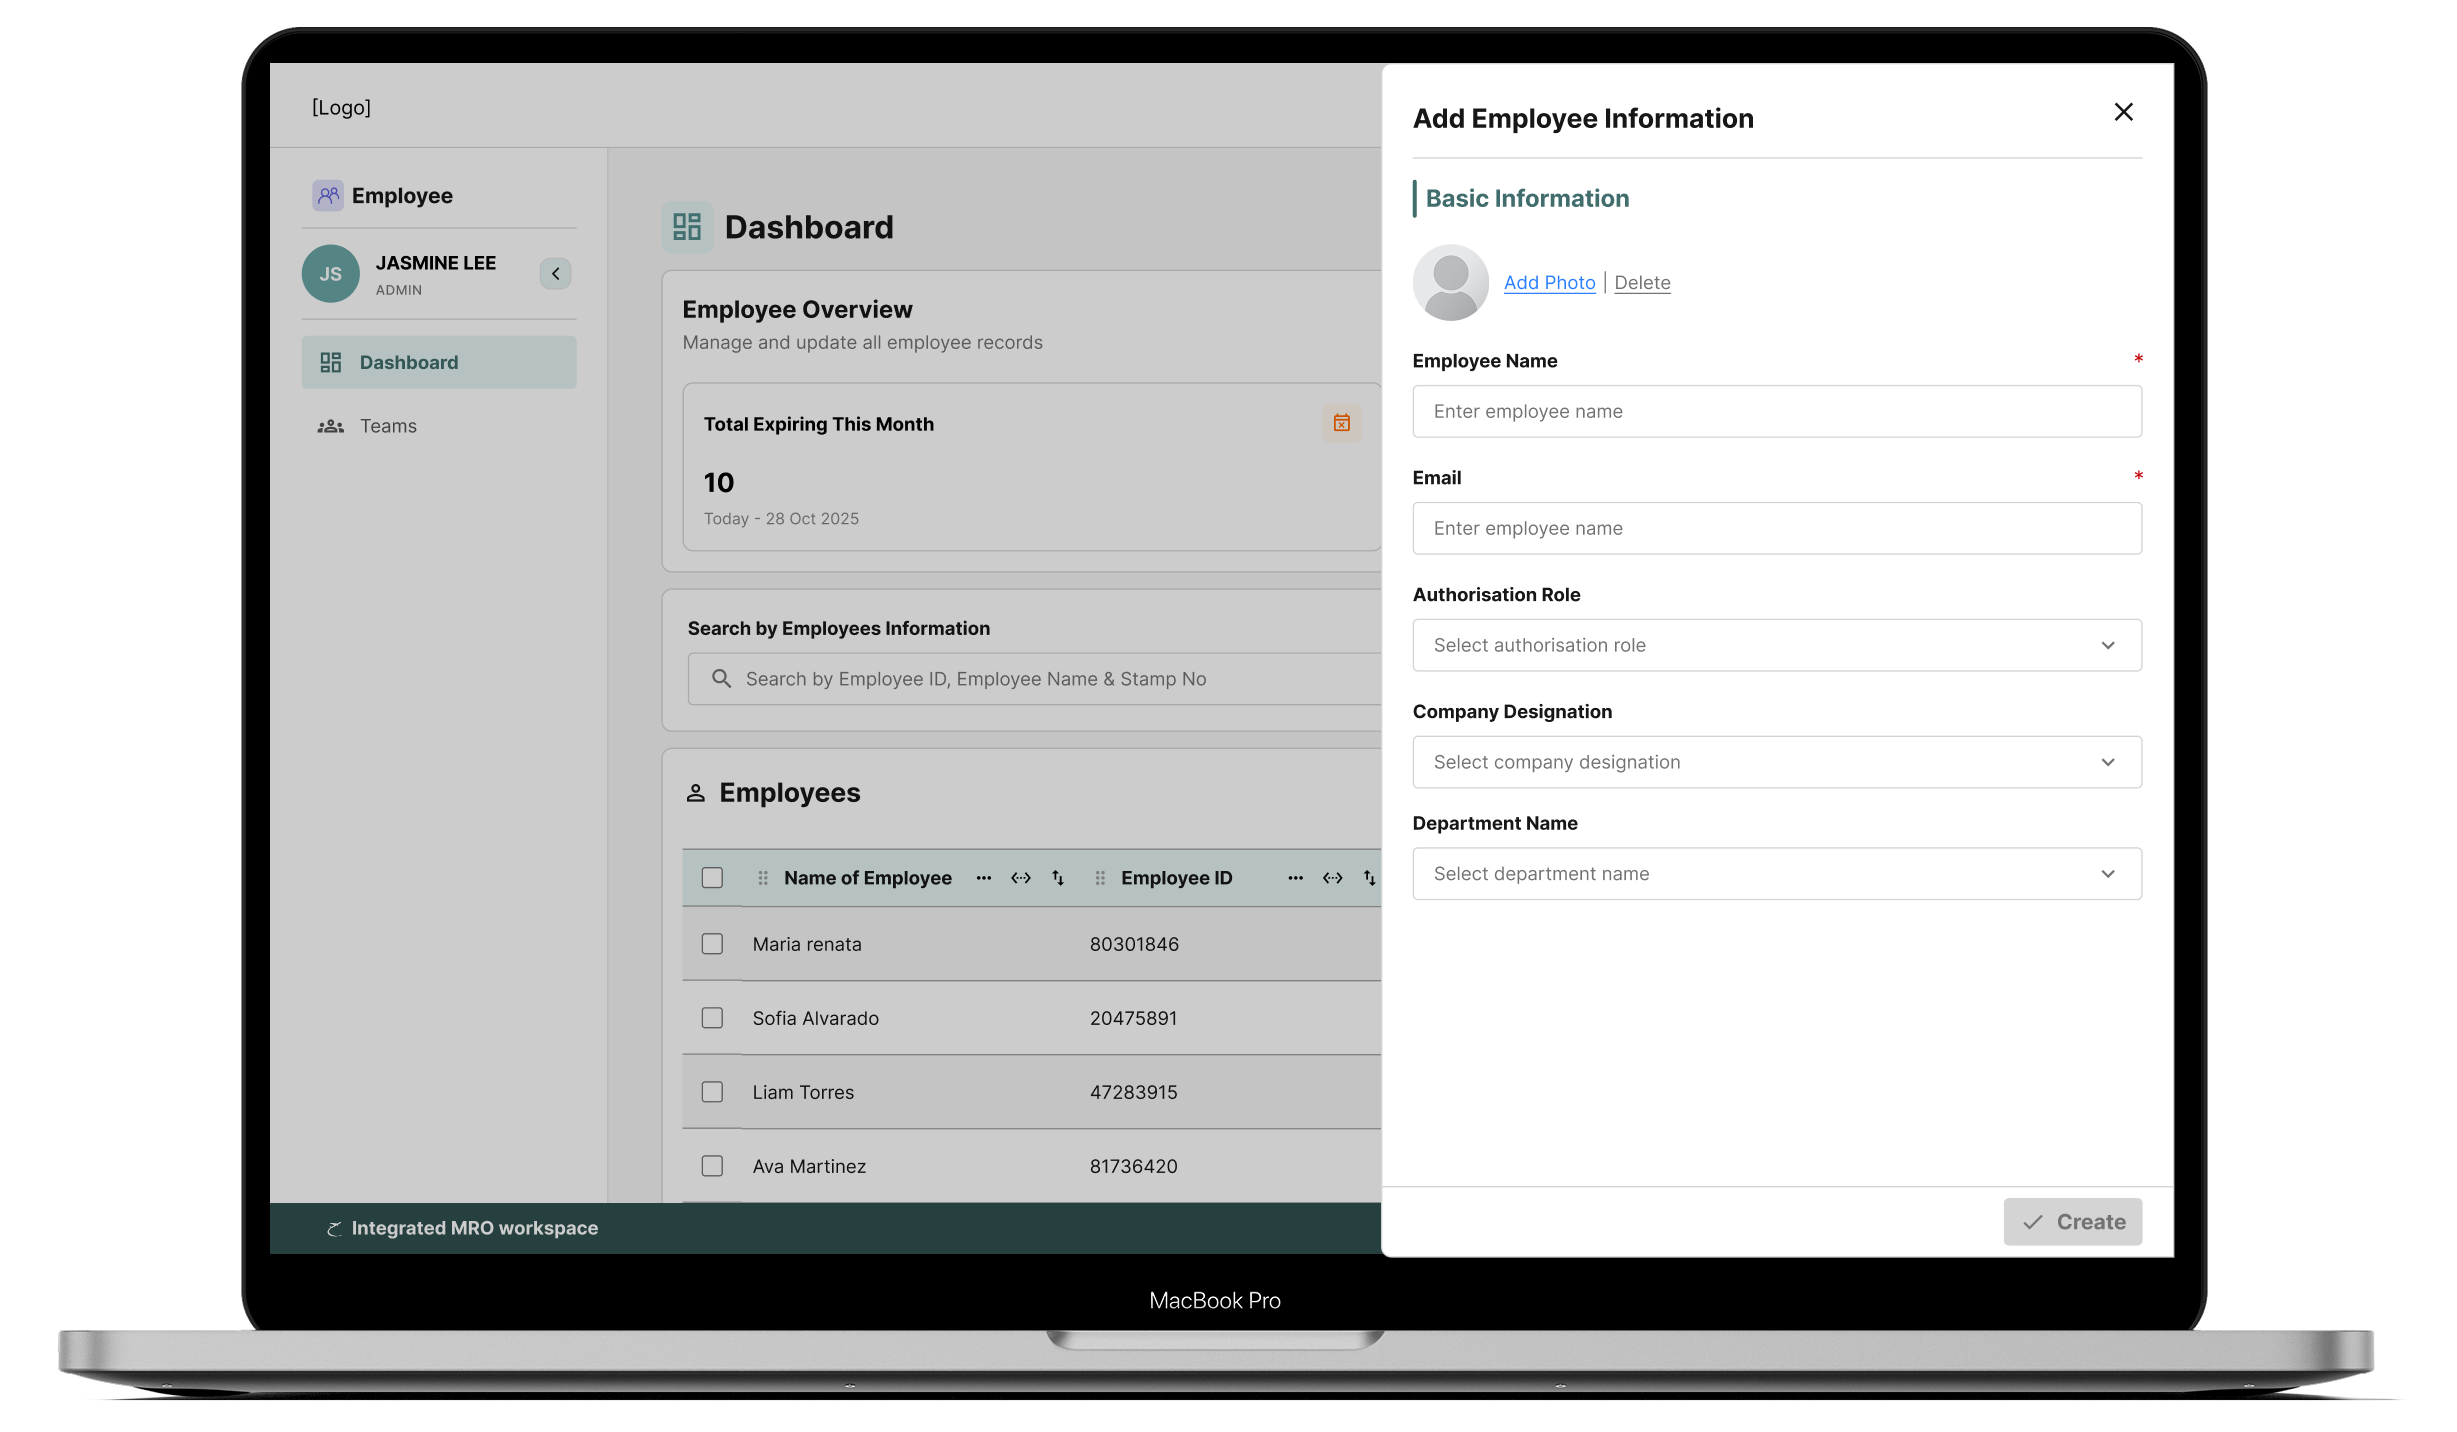Open the Teams menu item in sidebar
2457x1432 pixels.
click(x=439, y=426)
